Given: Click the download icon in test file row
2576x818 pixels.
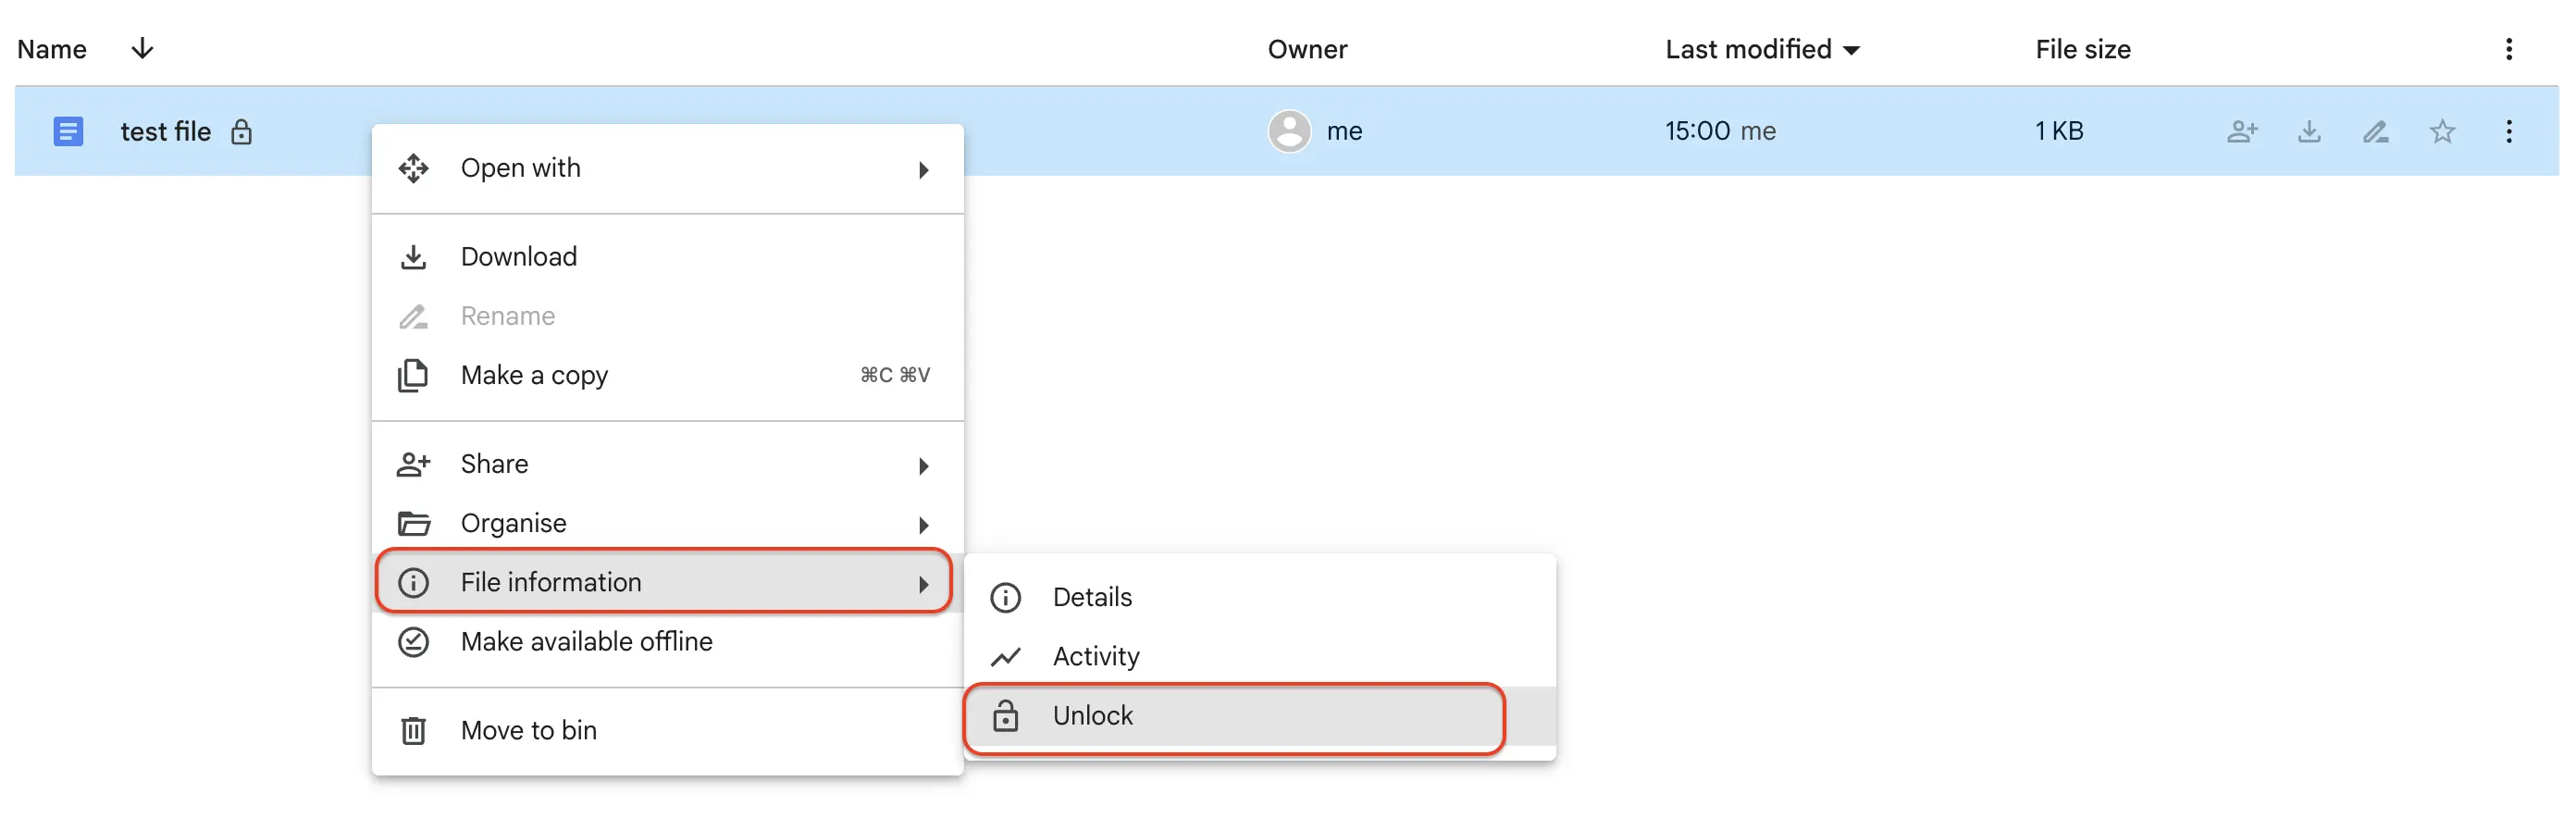Looking at the screenshot, I should point(2309,131).
